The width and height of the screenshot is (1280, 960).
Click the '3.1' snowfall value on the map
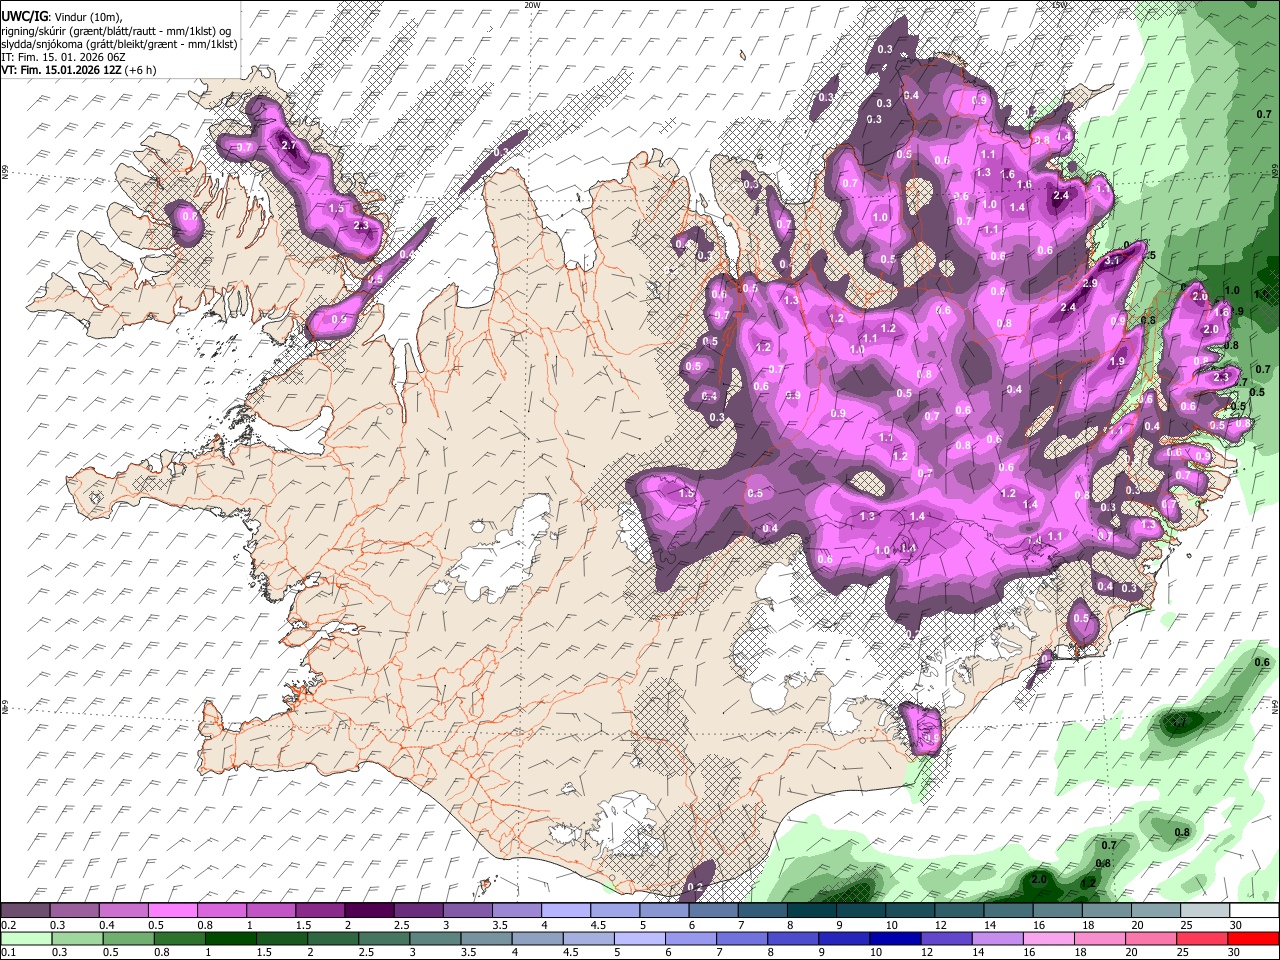tap(1112, 260)
